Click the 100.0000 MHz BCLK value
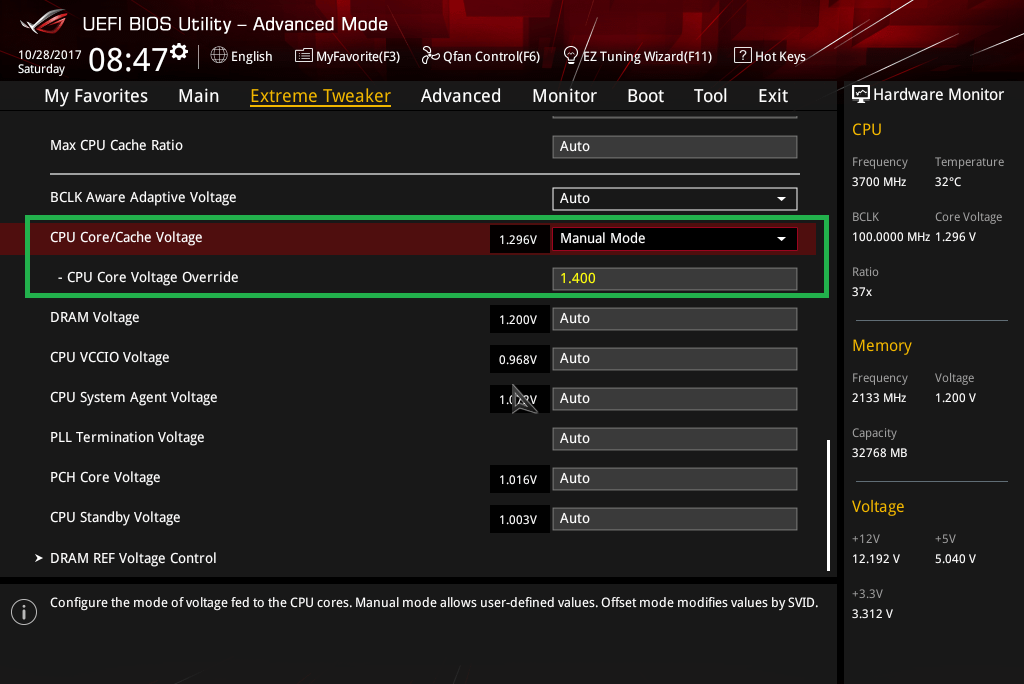The image size is (1024, 684). click(x=891, y=237)
